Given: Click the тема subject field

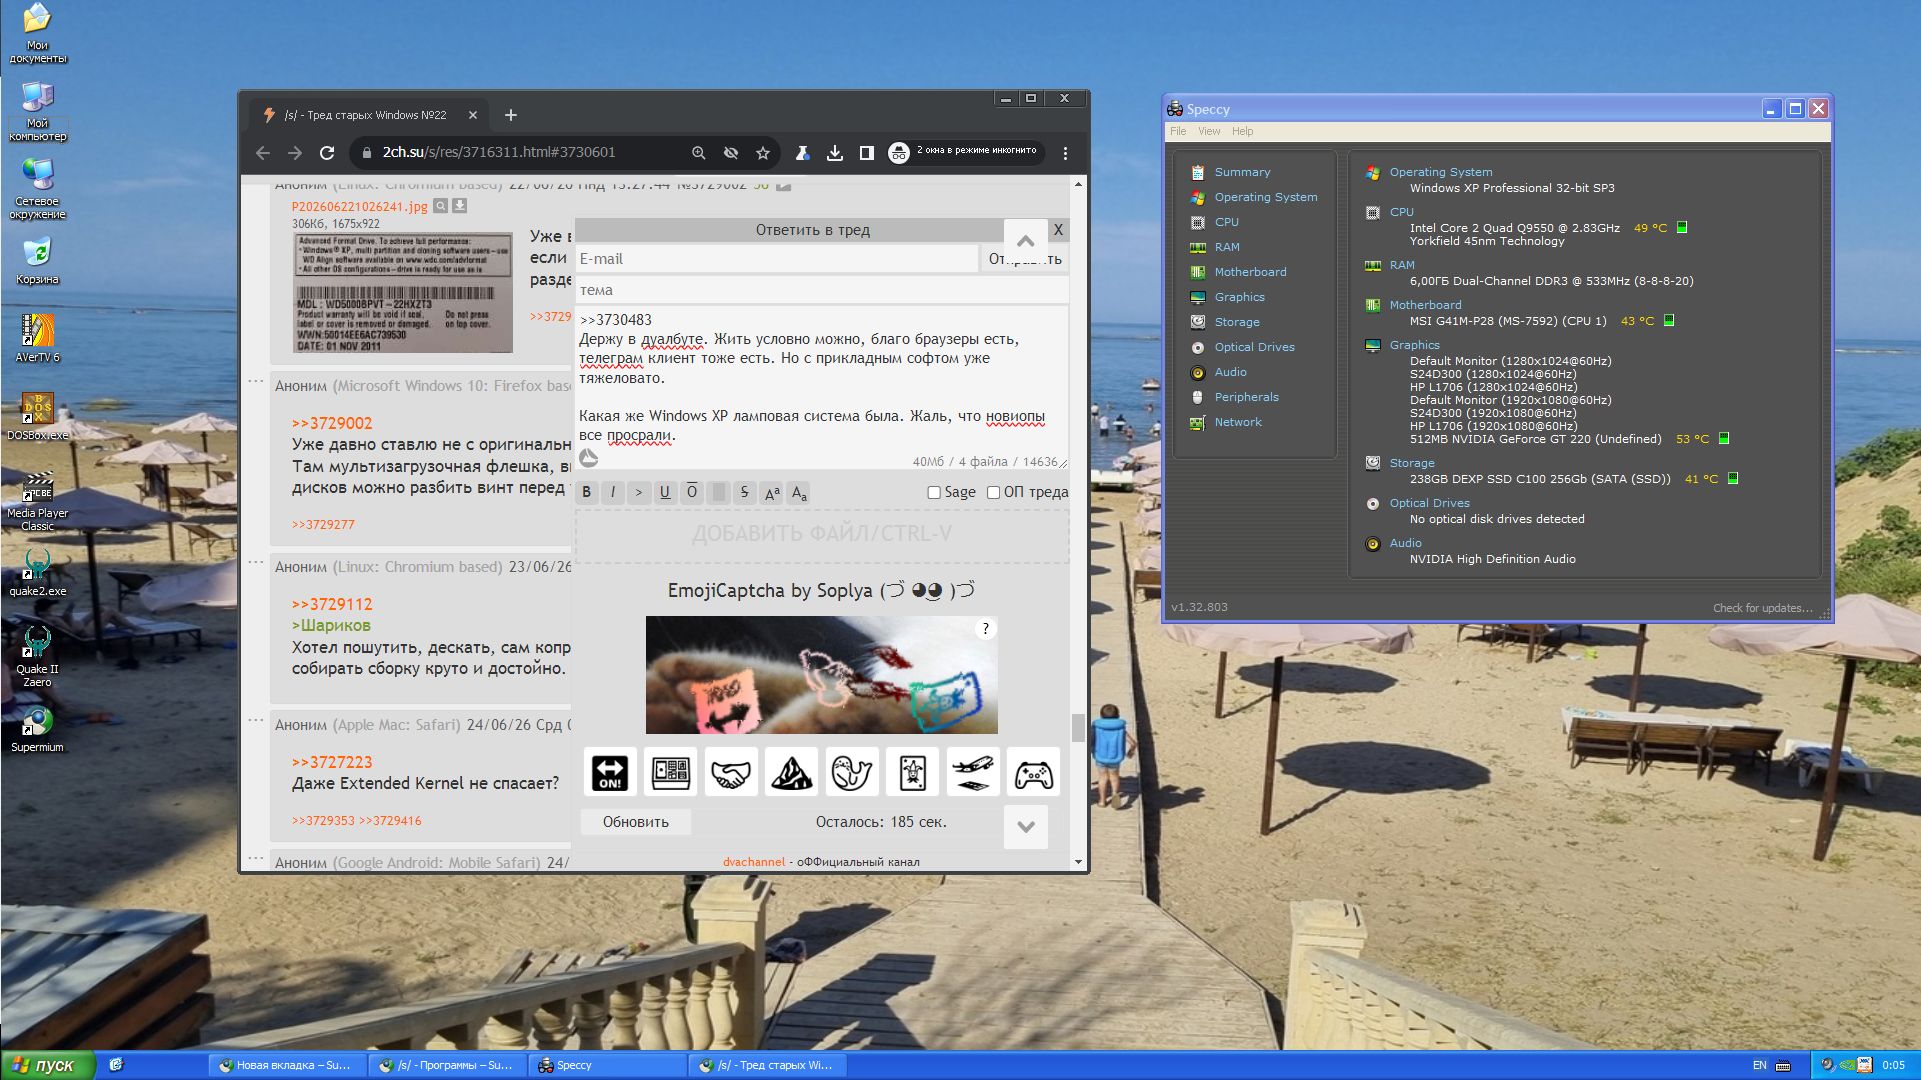Looking at the screenshot, I should (x=822, y=290).
